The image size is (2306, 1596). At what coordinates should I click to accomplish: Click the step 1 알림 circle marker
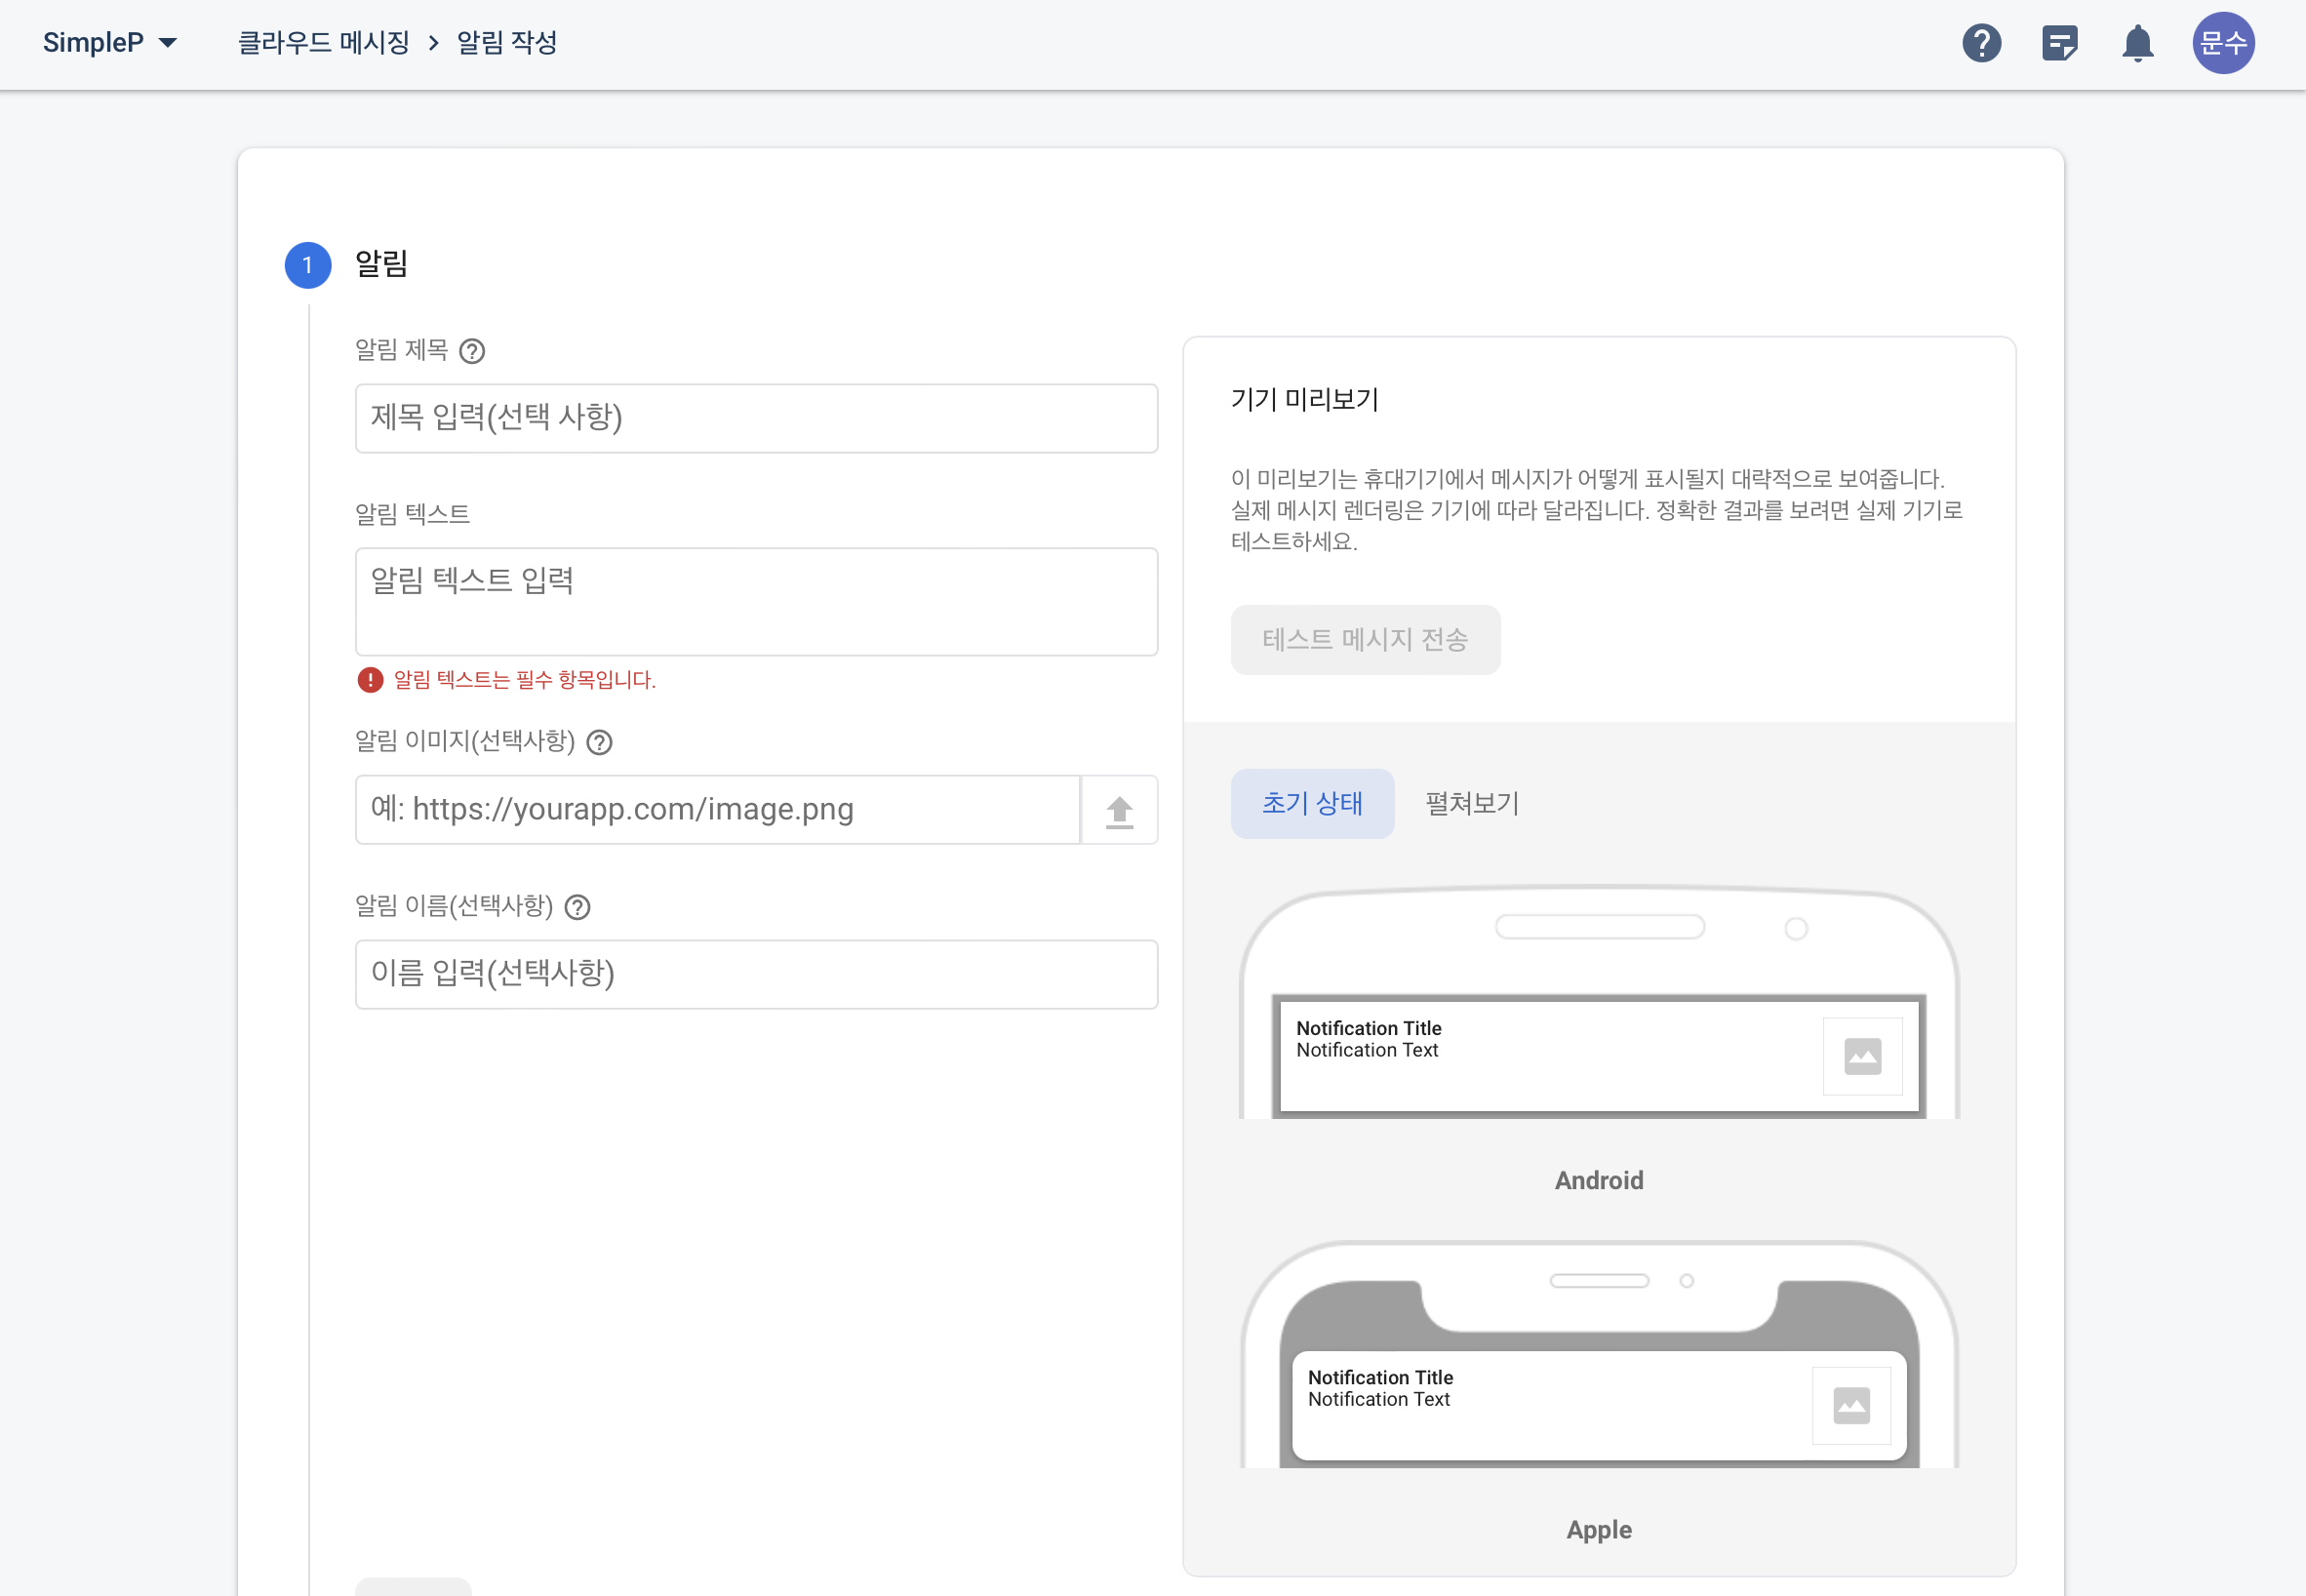308,265
